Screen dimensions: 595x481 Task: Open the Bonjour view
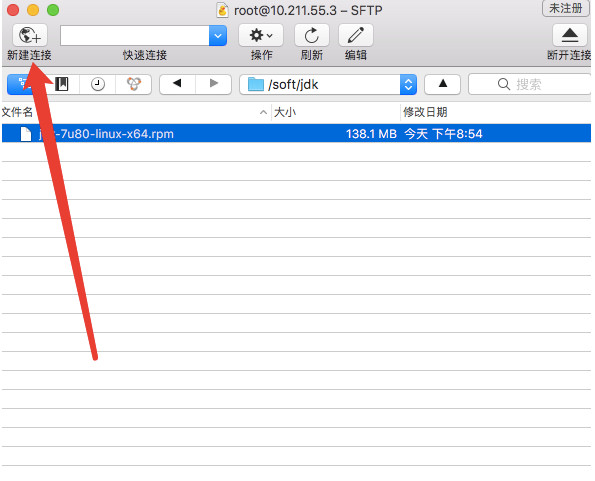134,84
